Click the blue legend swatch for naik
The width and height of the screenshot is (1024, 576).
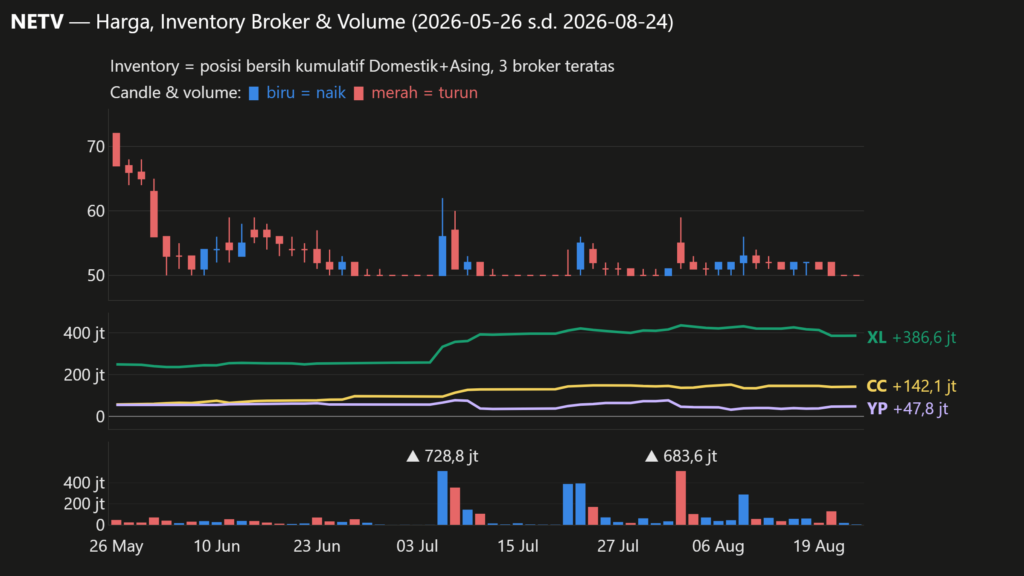(x=254, y=93)
